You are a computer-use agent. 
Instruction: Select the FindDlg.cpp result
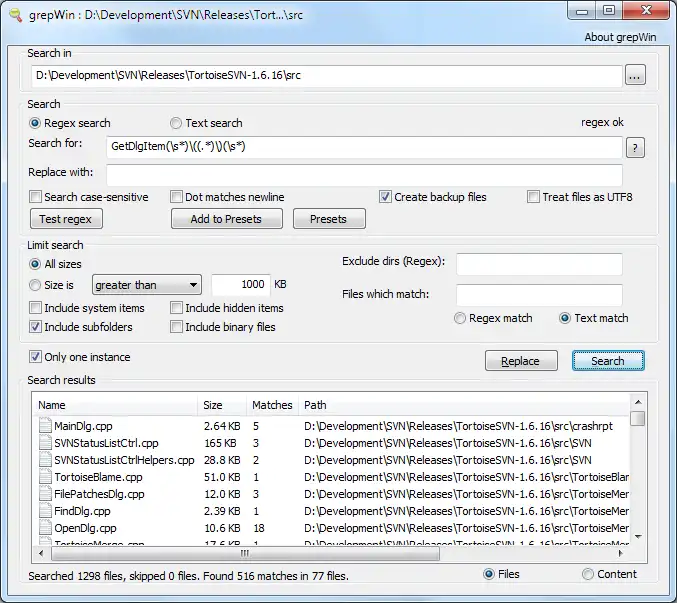(x=331, y=511)
